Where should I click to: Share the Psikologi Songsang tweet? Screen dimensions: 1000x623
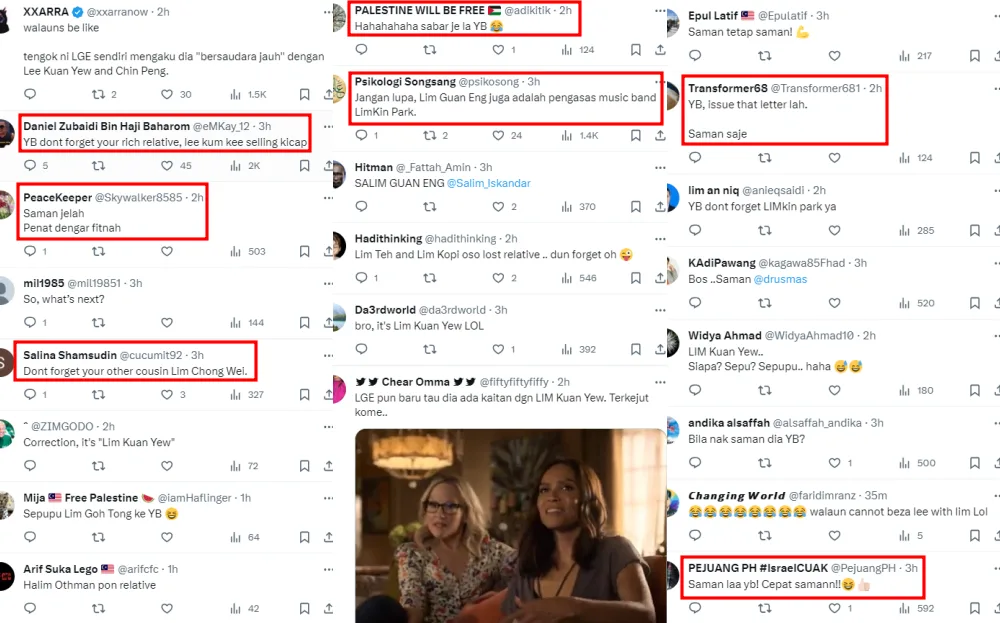660,135
